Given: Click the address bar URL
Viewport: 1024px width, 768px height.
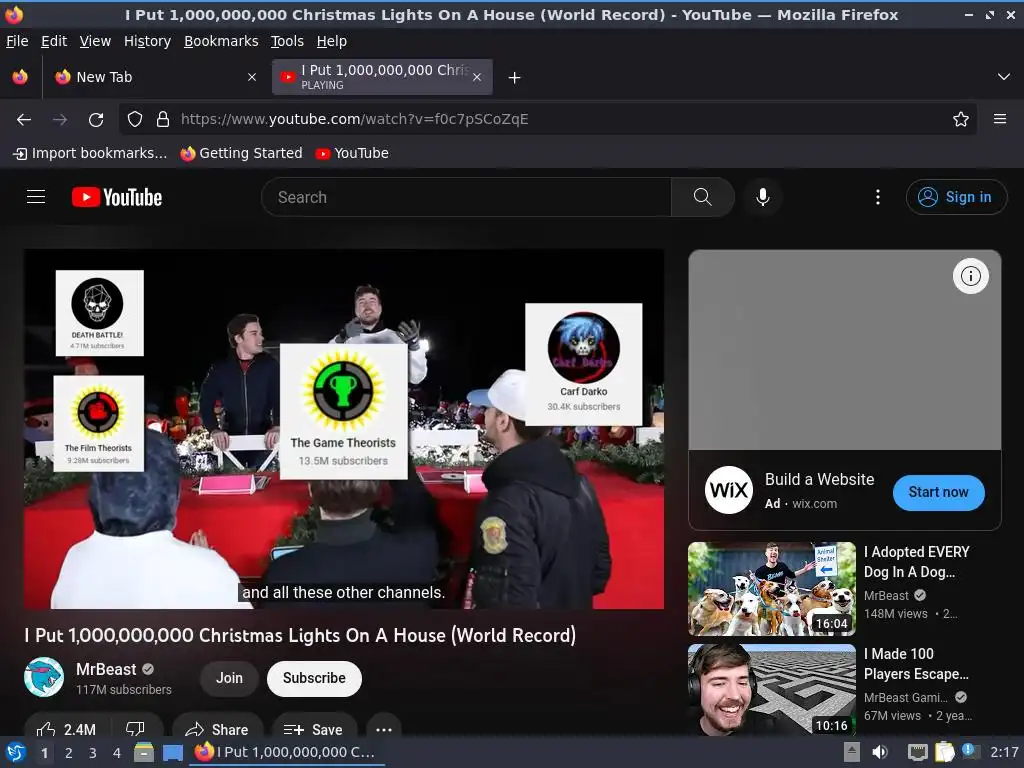Looking at the screenshot, I should (355, 120).
